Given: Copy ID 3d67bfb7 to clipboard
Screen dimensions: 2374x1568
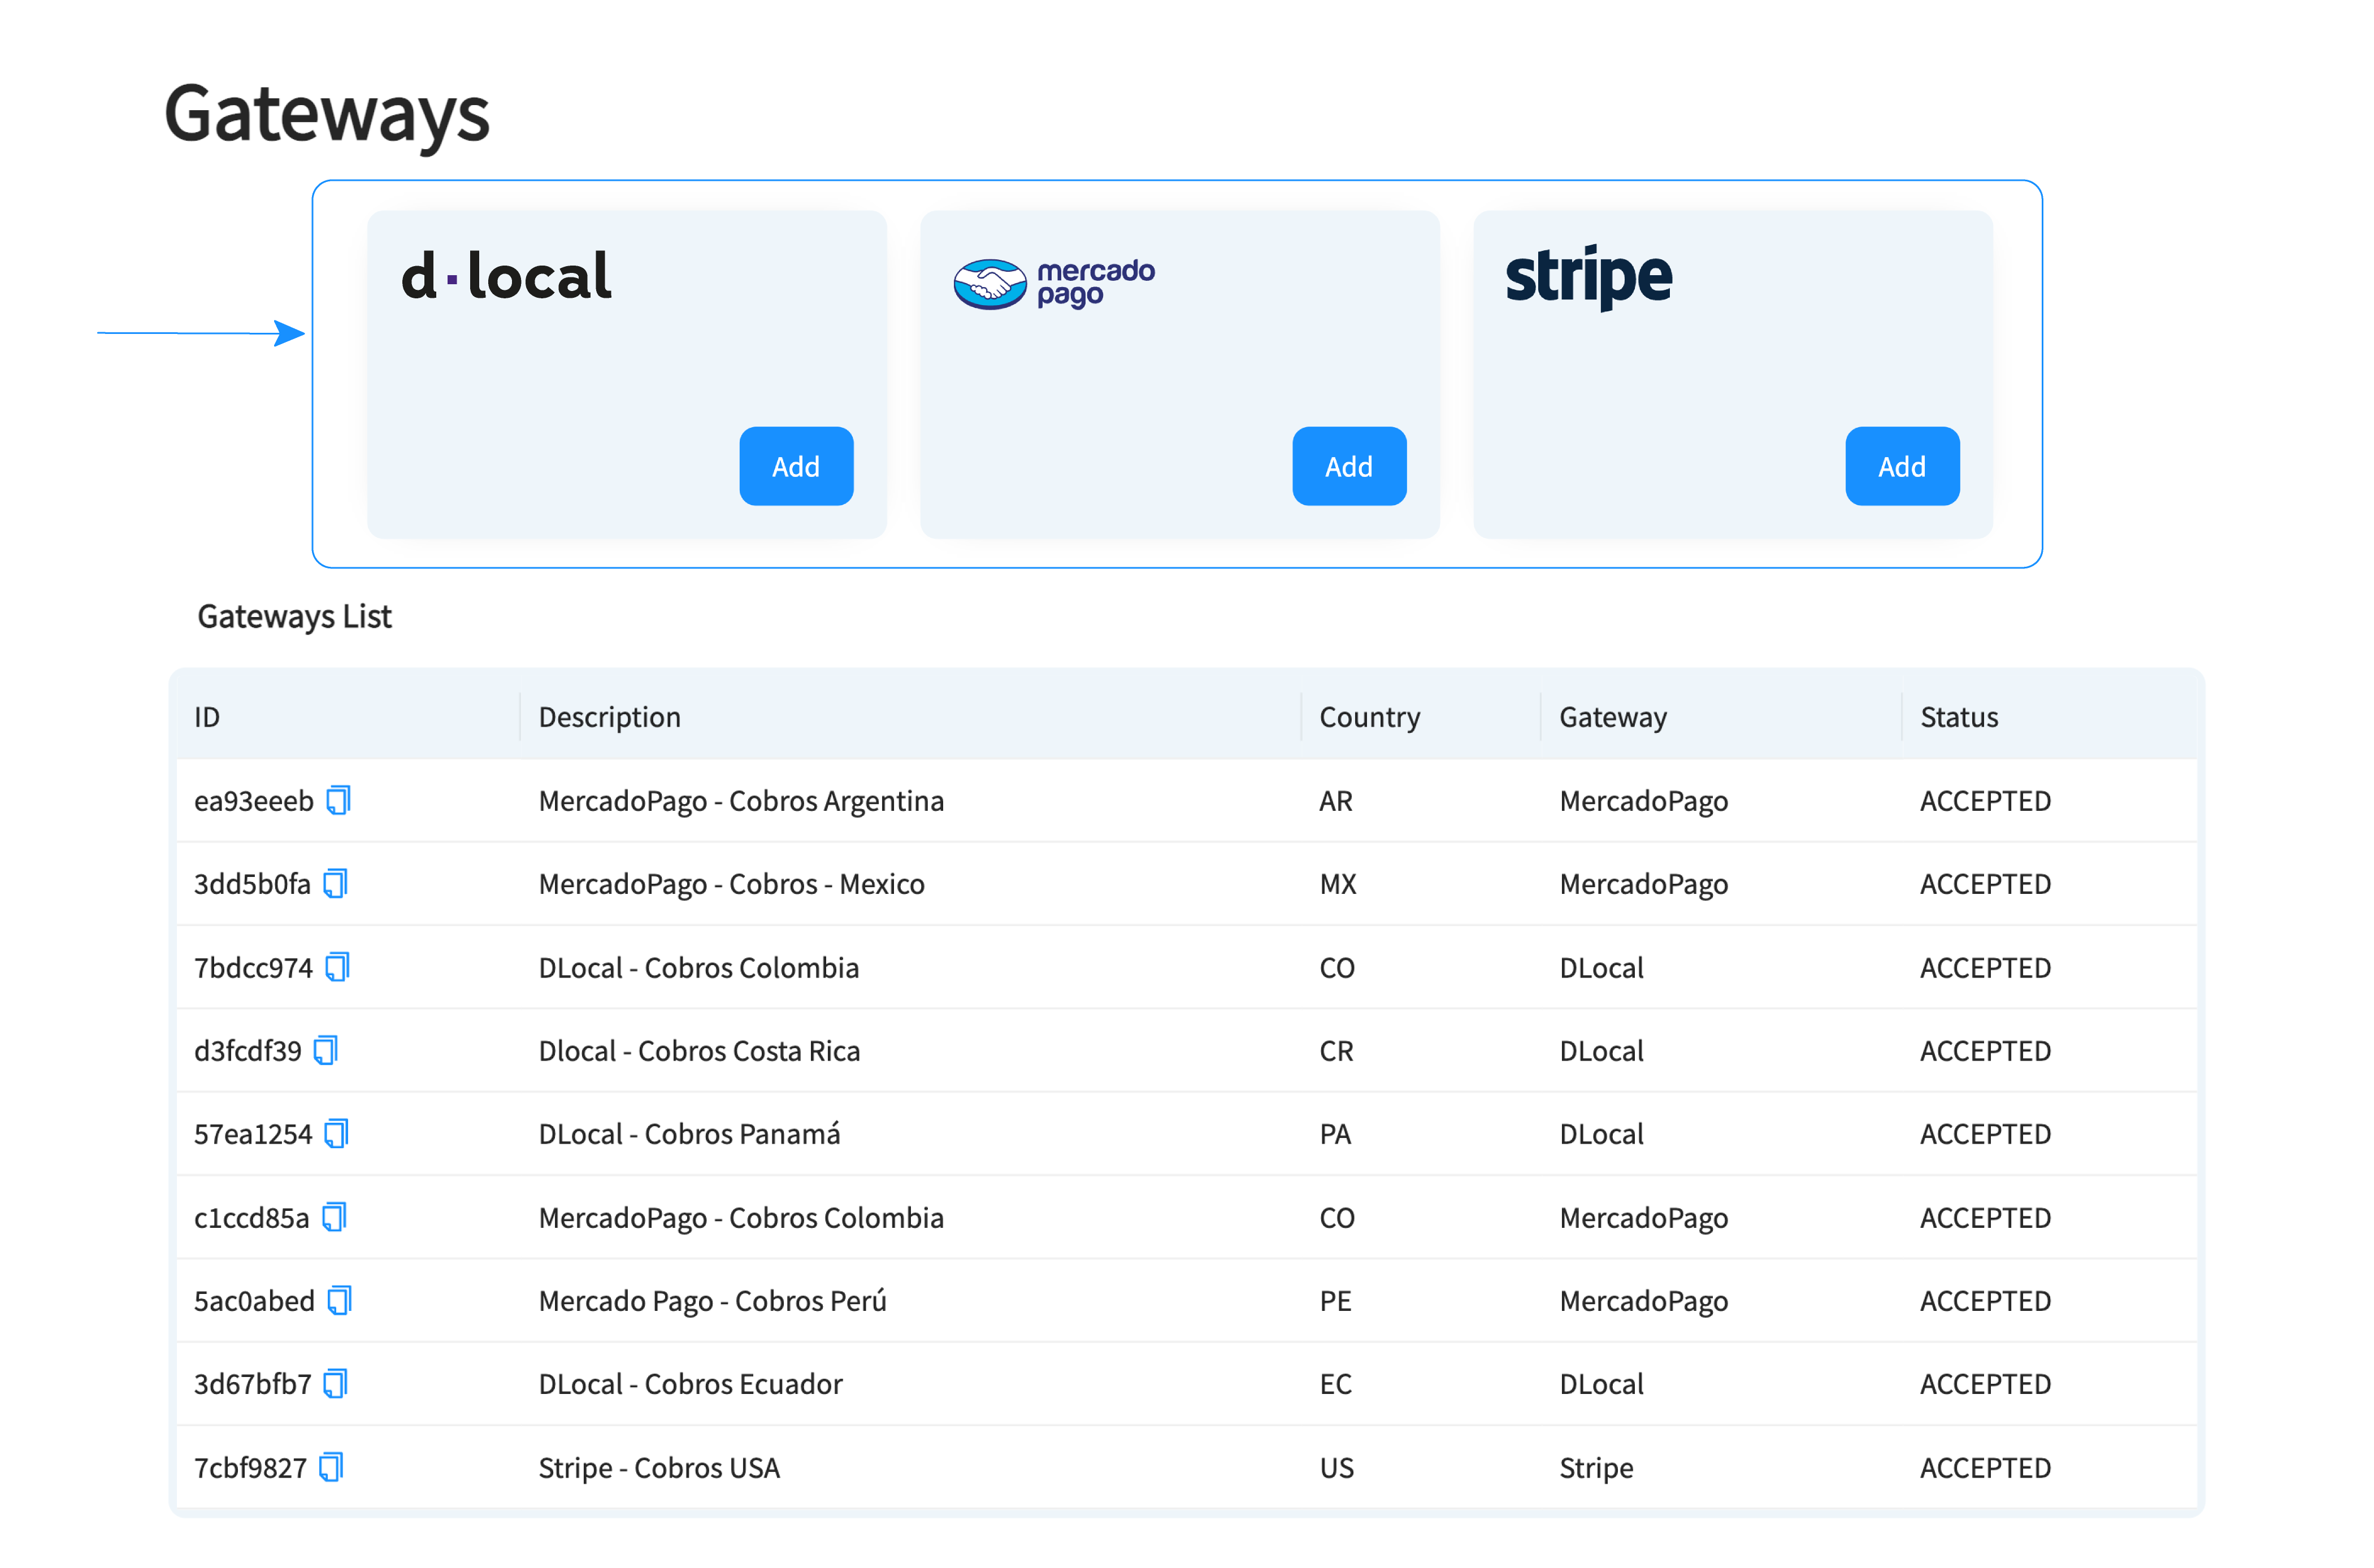Looking at the screenshot, I should 336,1384.
